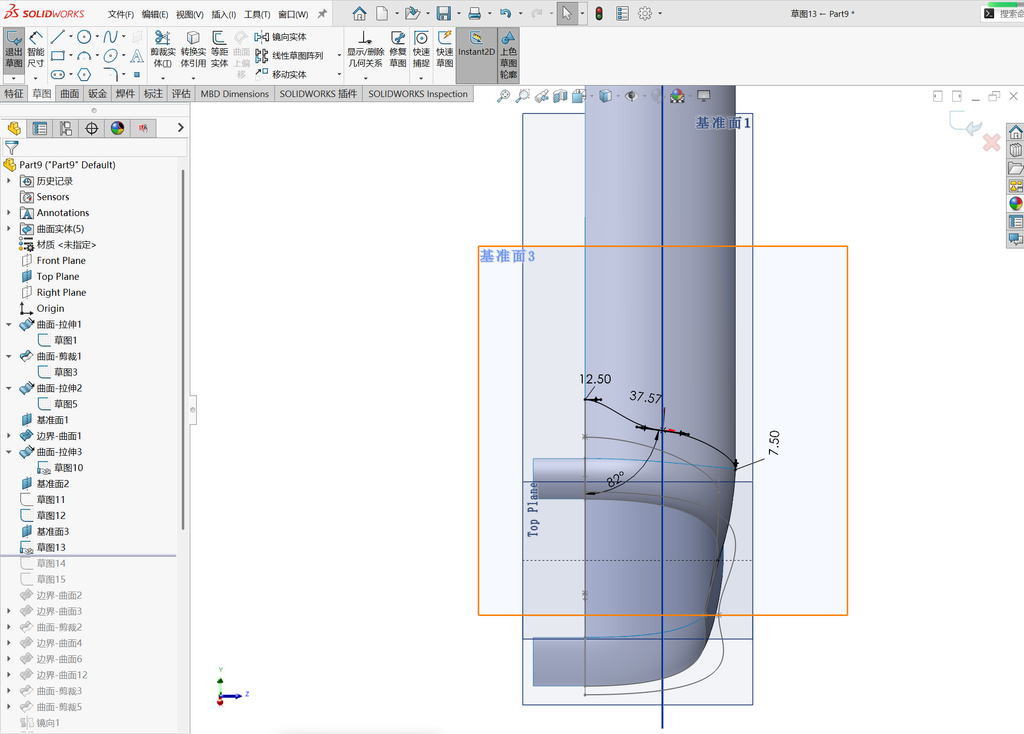Expand the Annotations tree node
Viewport: 1024px width, 734px height.
point(8,213)
